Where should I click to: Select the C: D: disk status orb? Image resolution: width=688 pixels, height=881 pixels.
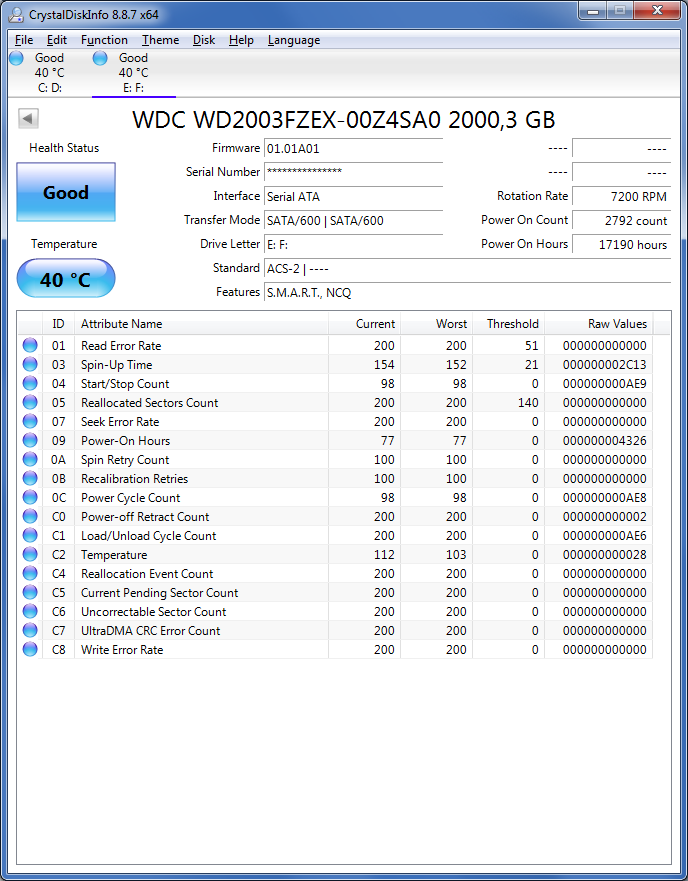click(x=16, y=58)
